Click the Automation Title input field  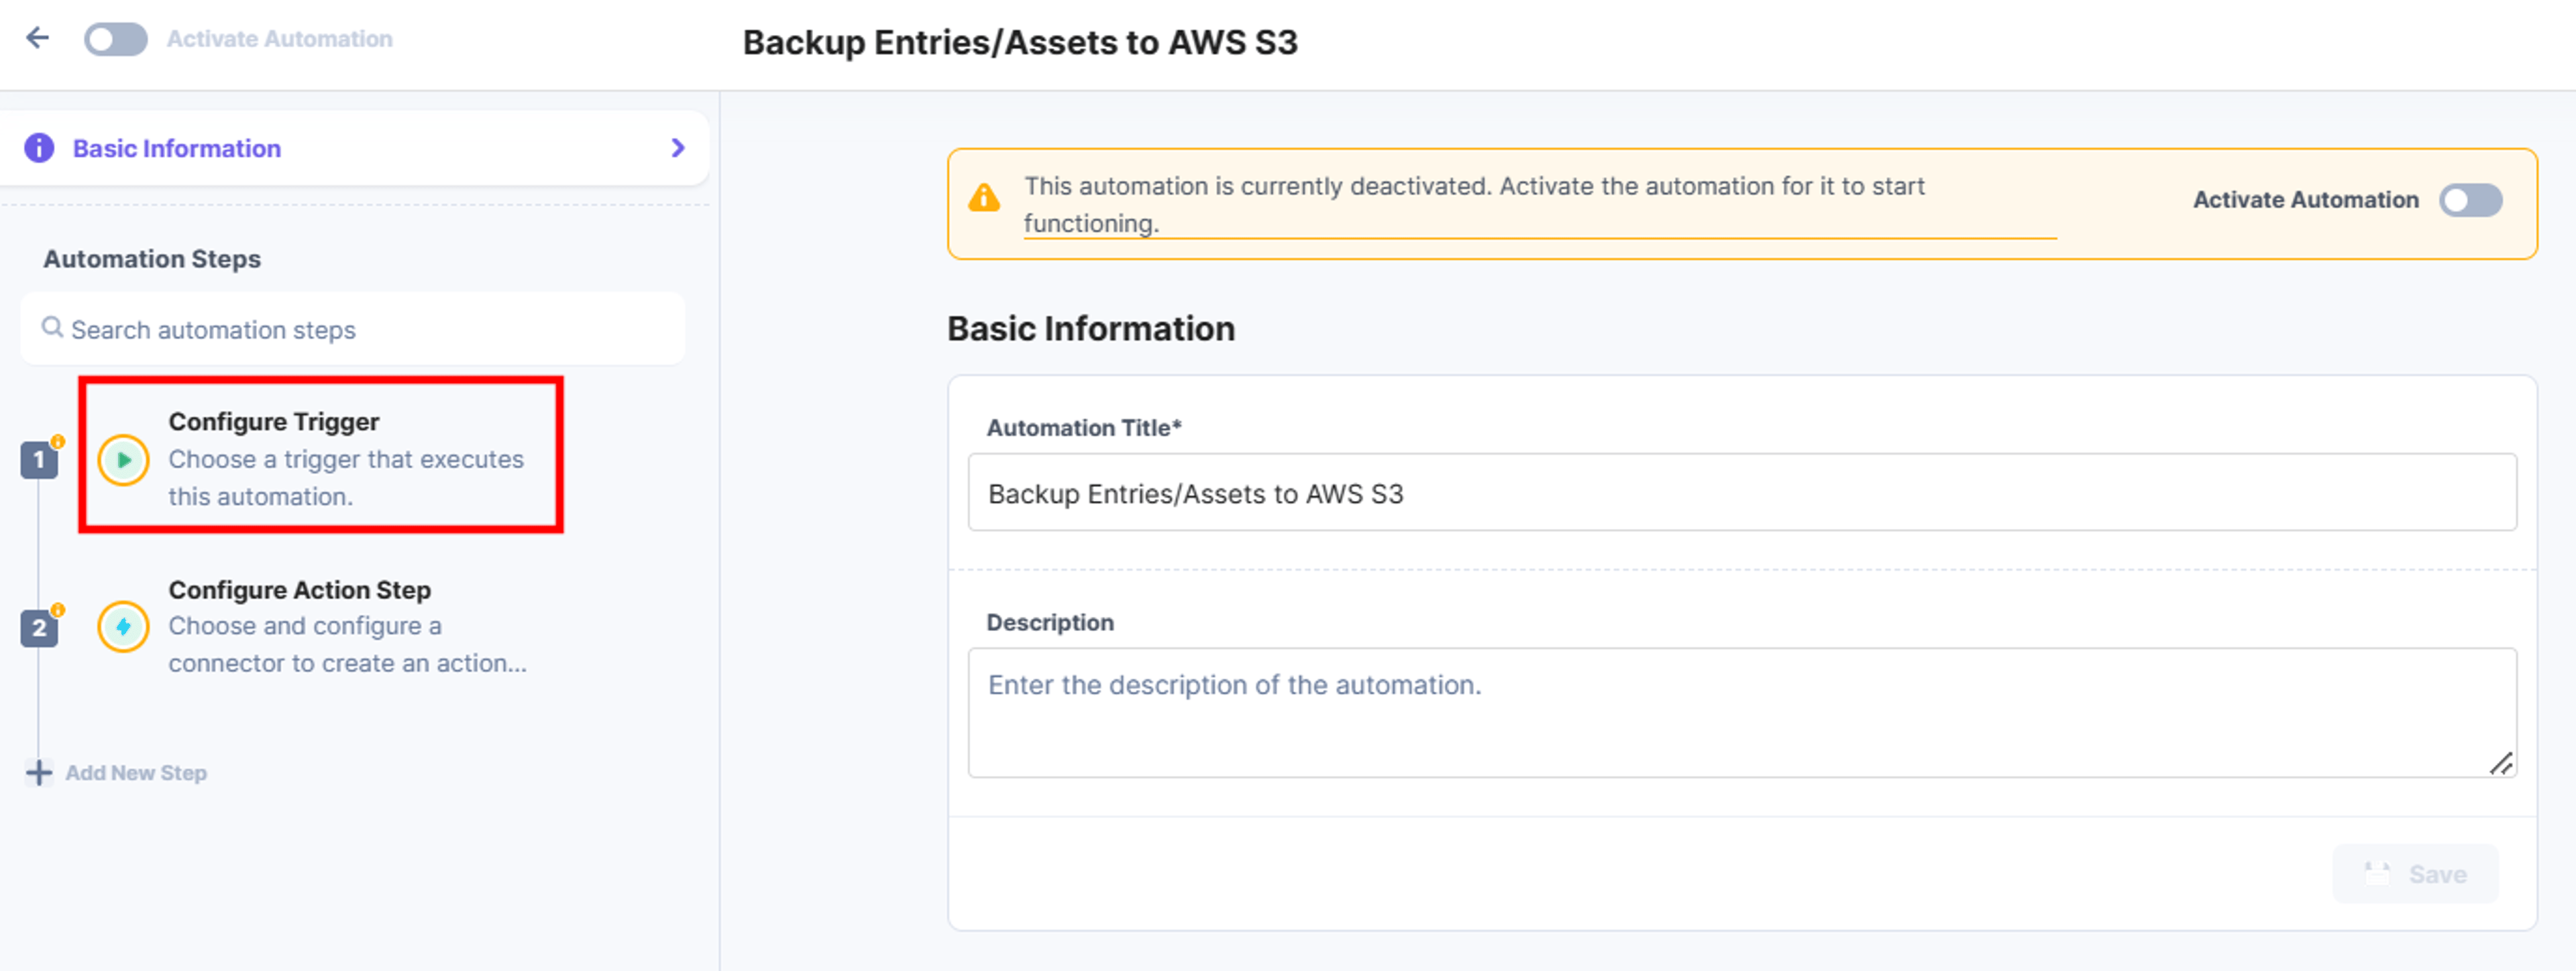(1742, 492)
